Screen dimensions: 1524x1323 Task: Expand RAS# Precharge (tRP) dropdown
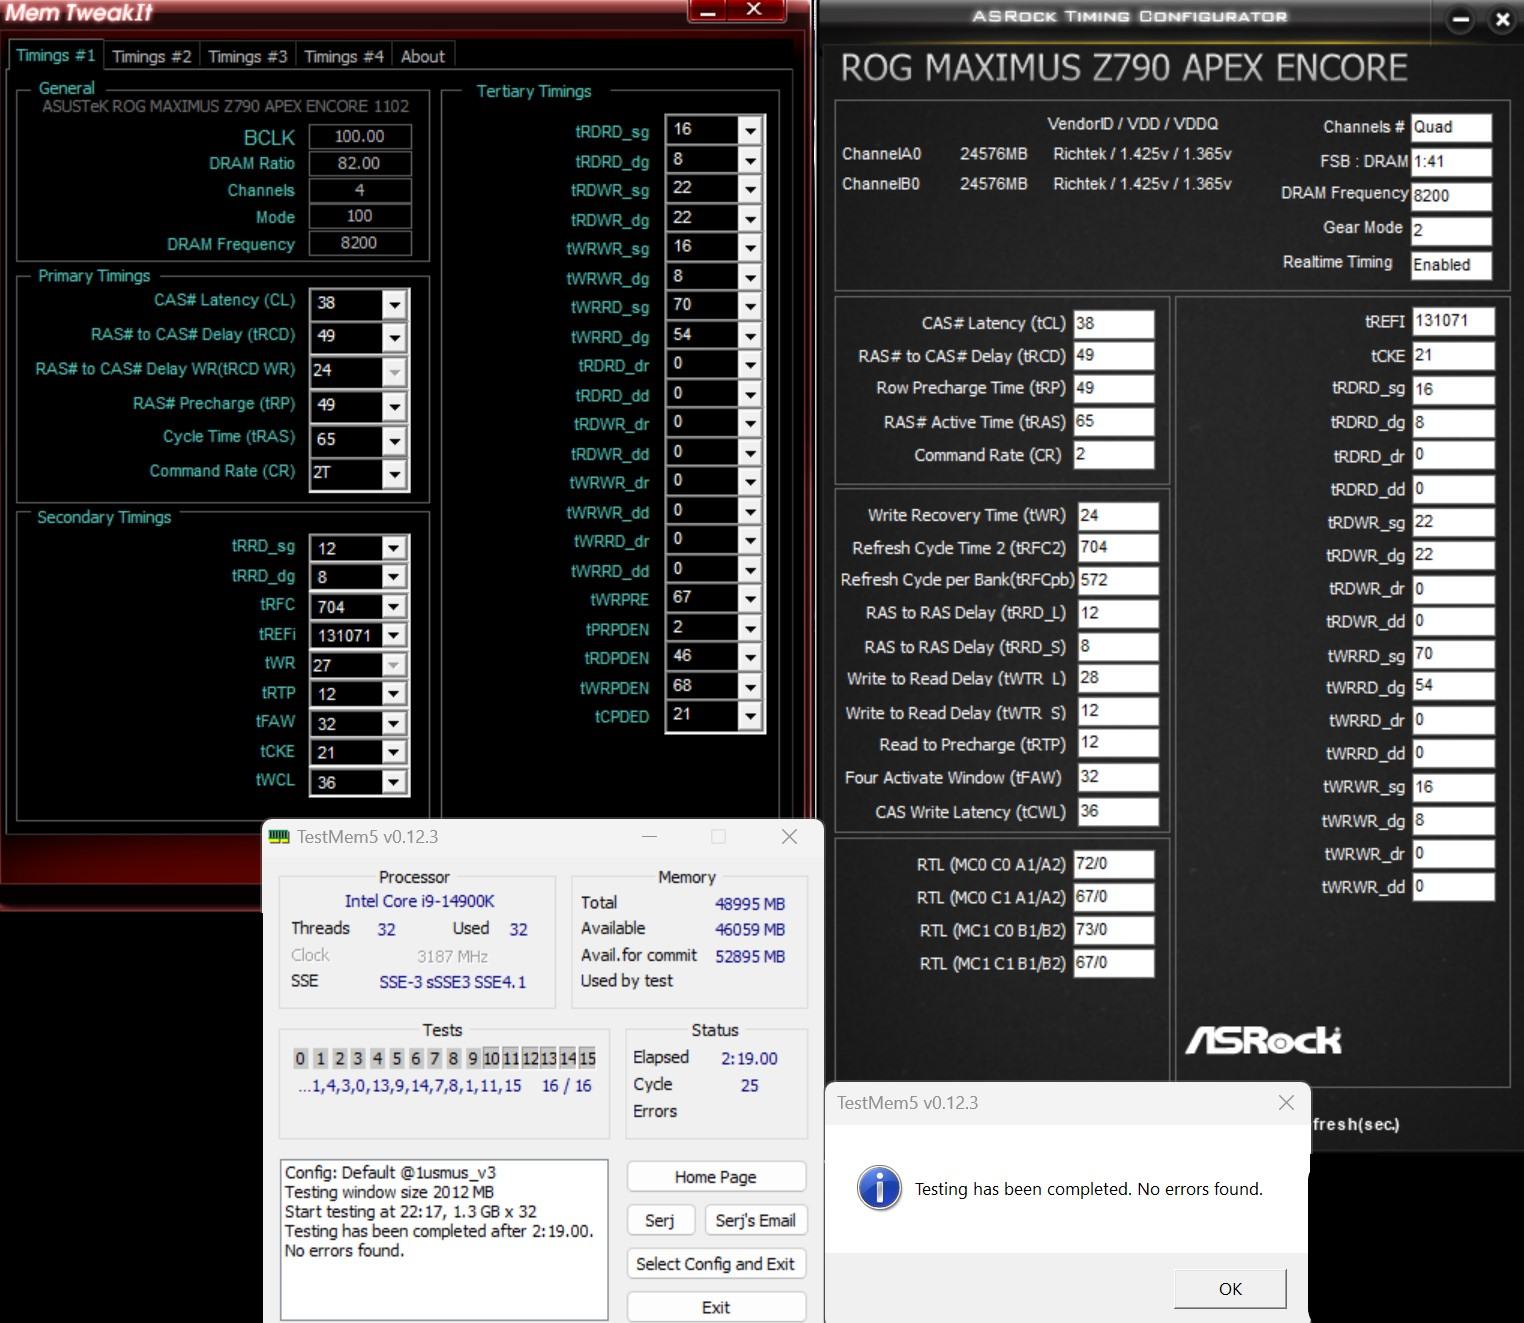click(395, 406)
